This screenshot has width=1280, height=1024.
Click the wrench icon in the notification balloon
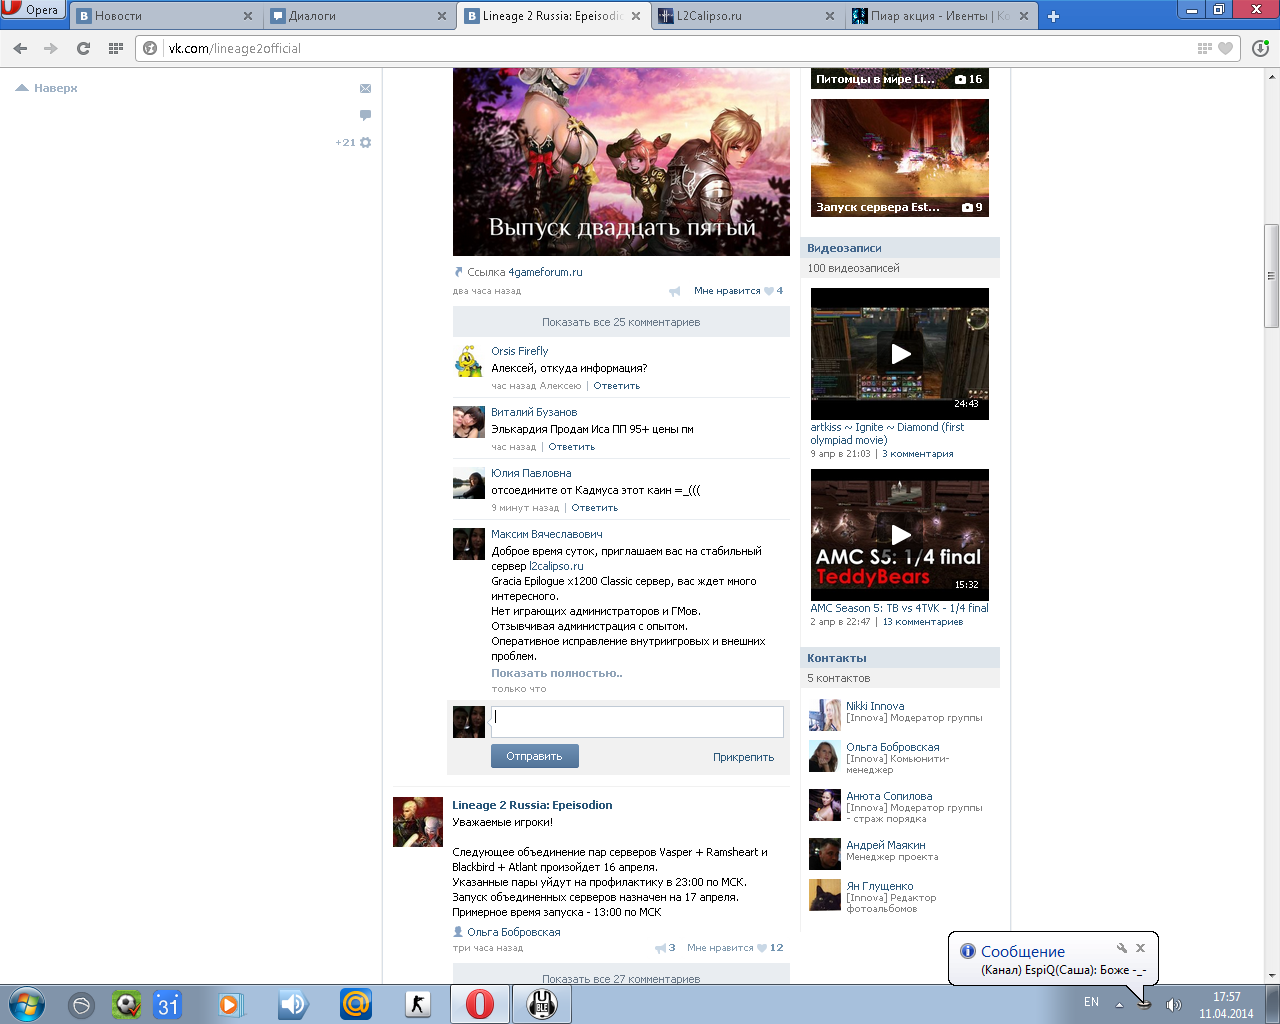(x=1122, y=947)
